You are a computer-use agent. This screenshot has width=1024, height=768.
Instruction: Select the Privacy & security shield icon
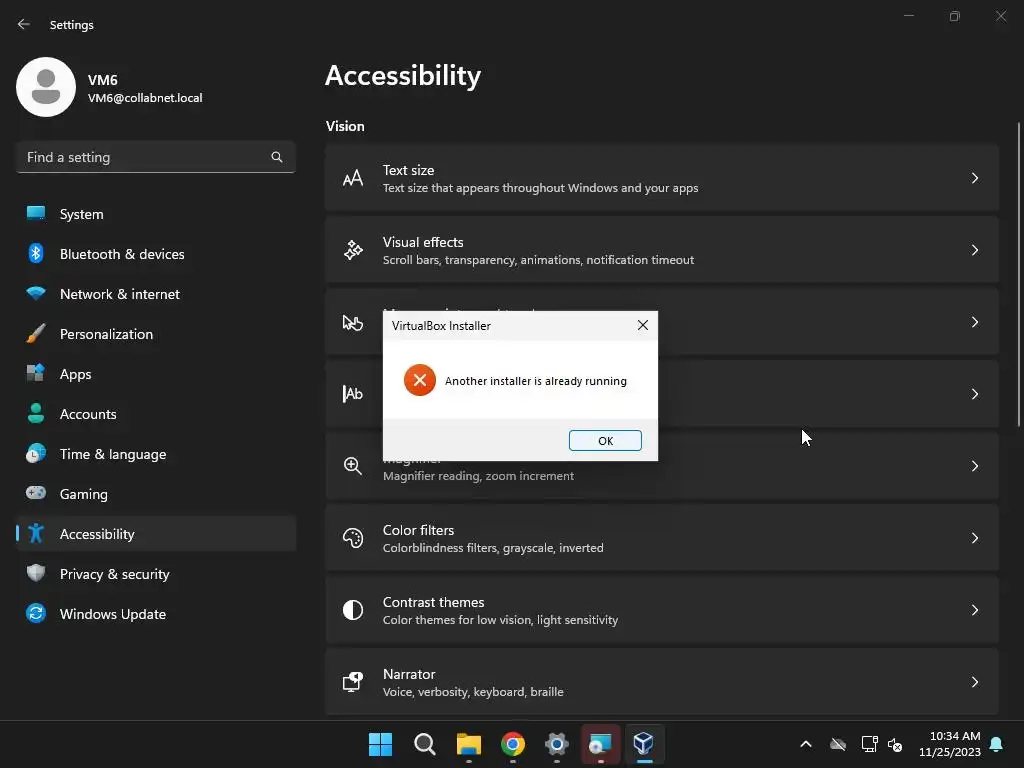point(36,573)
